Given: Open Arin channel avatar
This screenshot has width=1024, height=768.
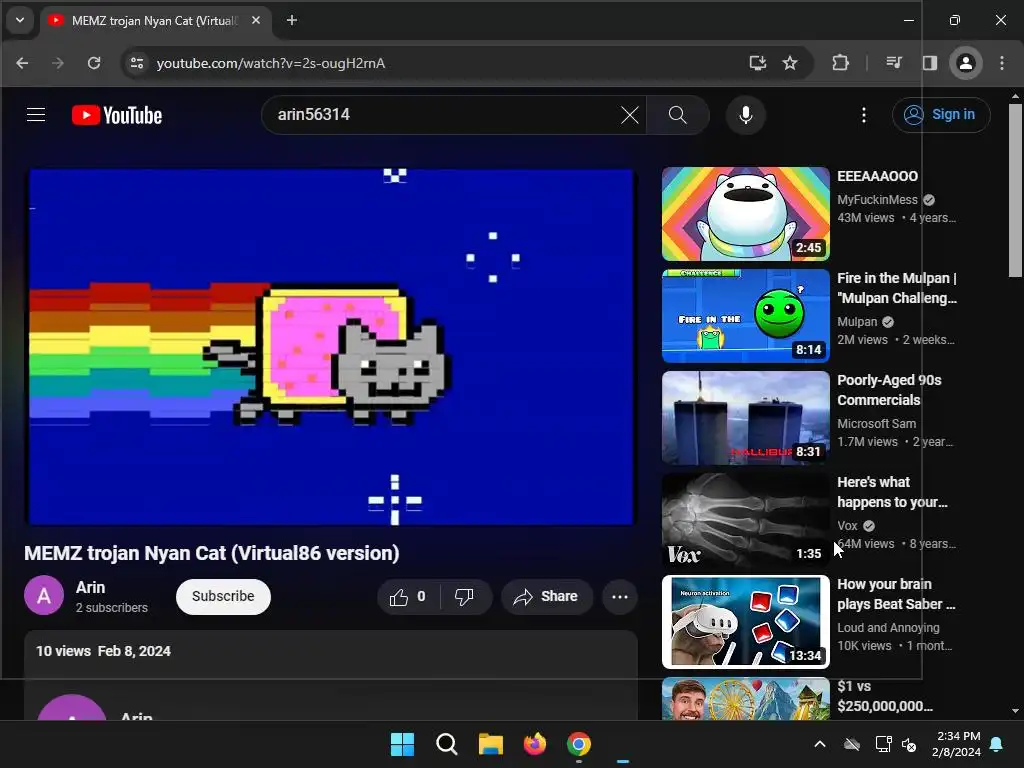Looking at the screenshot, I should [x=44, y=596].
